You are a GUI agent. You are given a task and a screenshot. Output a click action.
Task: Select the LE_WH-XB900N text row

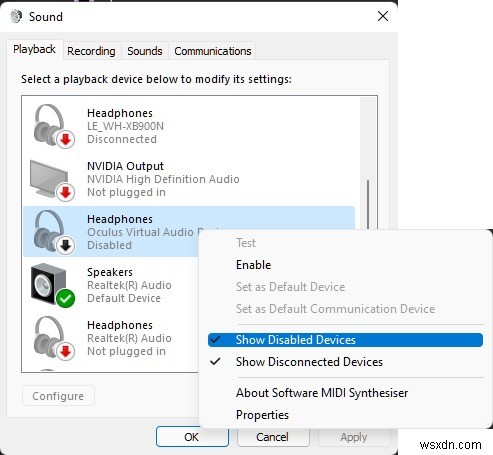pyautogui.click(x=125, y=126)
